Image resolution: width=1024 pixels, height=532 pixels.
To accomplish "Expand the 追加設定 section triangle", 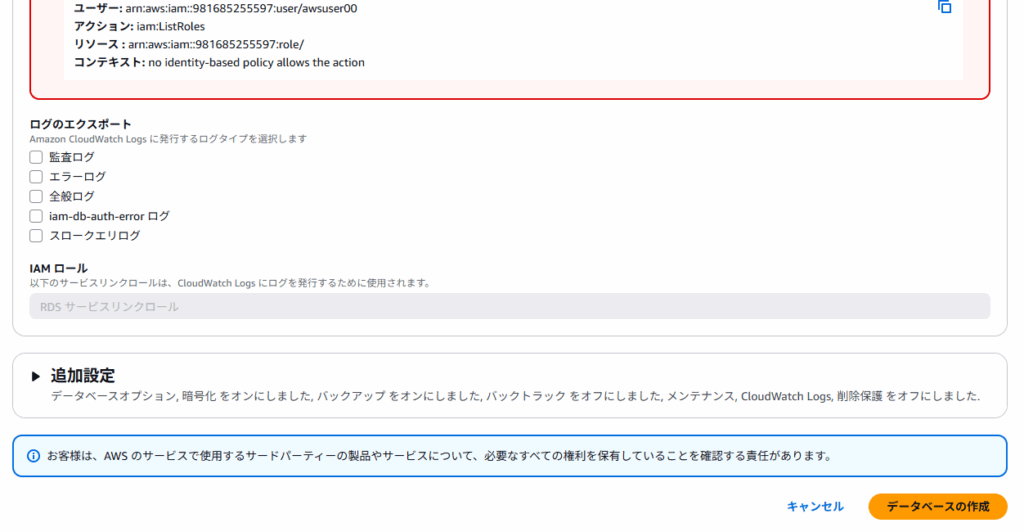I will [x=35, y=376].
